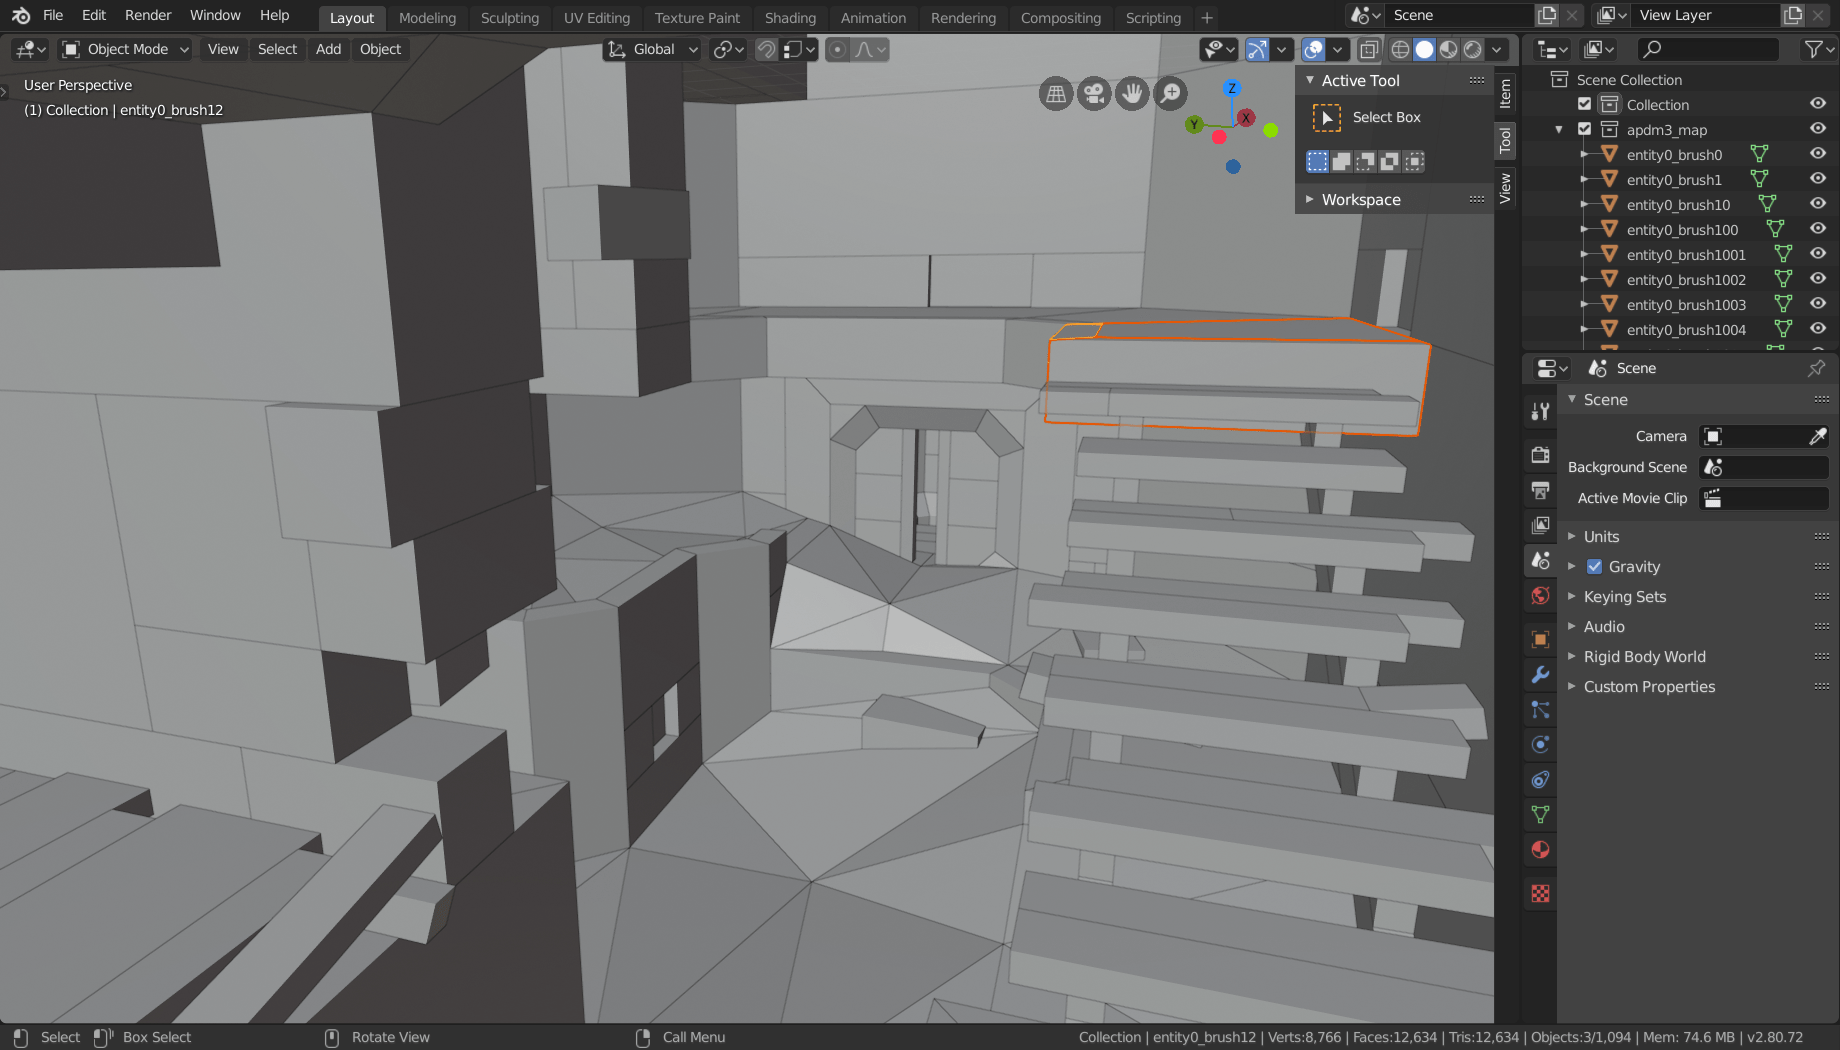
Task: Expand the Units section
Action: click(x=1600, y=536)
